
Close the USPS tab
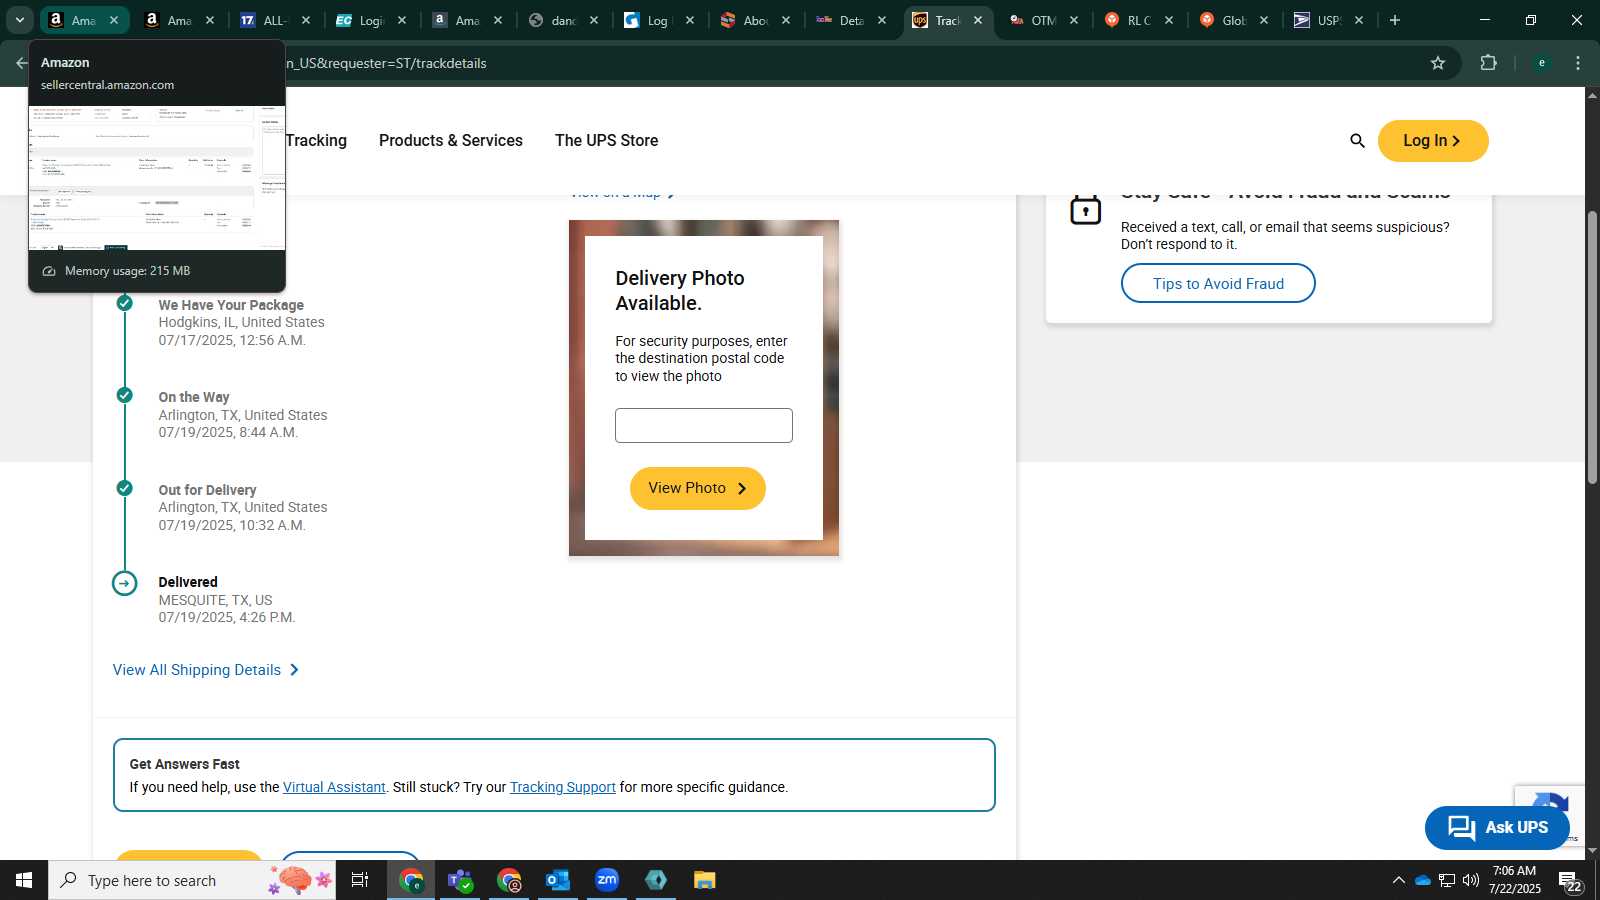tap(1359, 20)
